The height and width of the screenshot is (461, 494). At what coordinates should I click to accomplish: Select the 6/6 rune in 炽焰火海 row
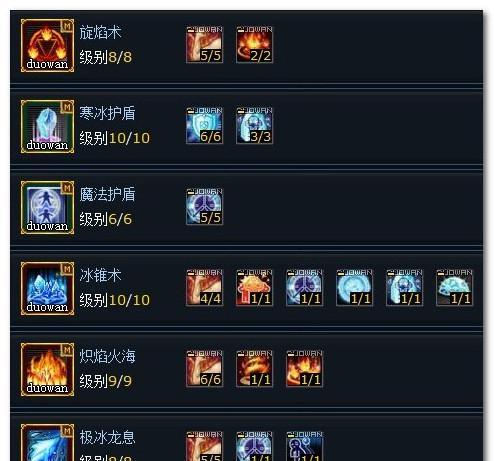(205, 369)
